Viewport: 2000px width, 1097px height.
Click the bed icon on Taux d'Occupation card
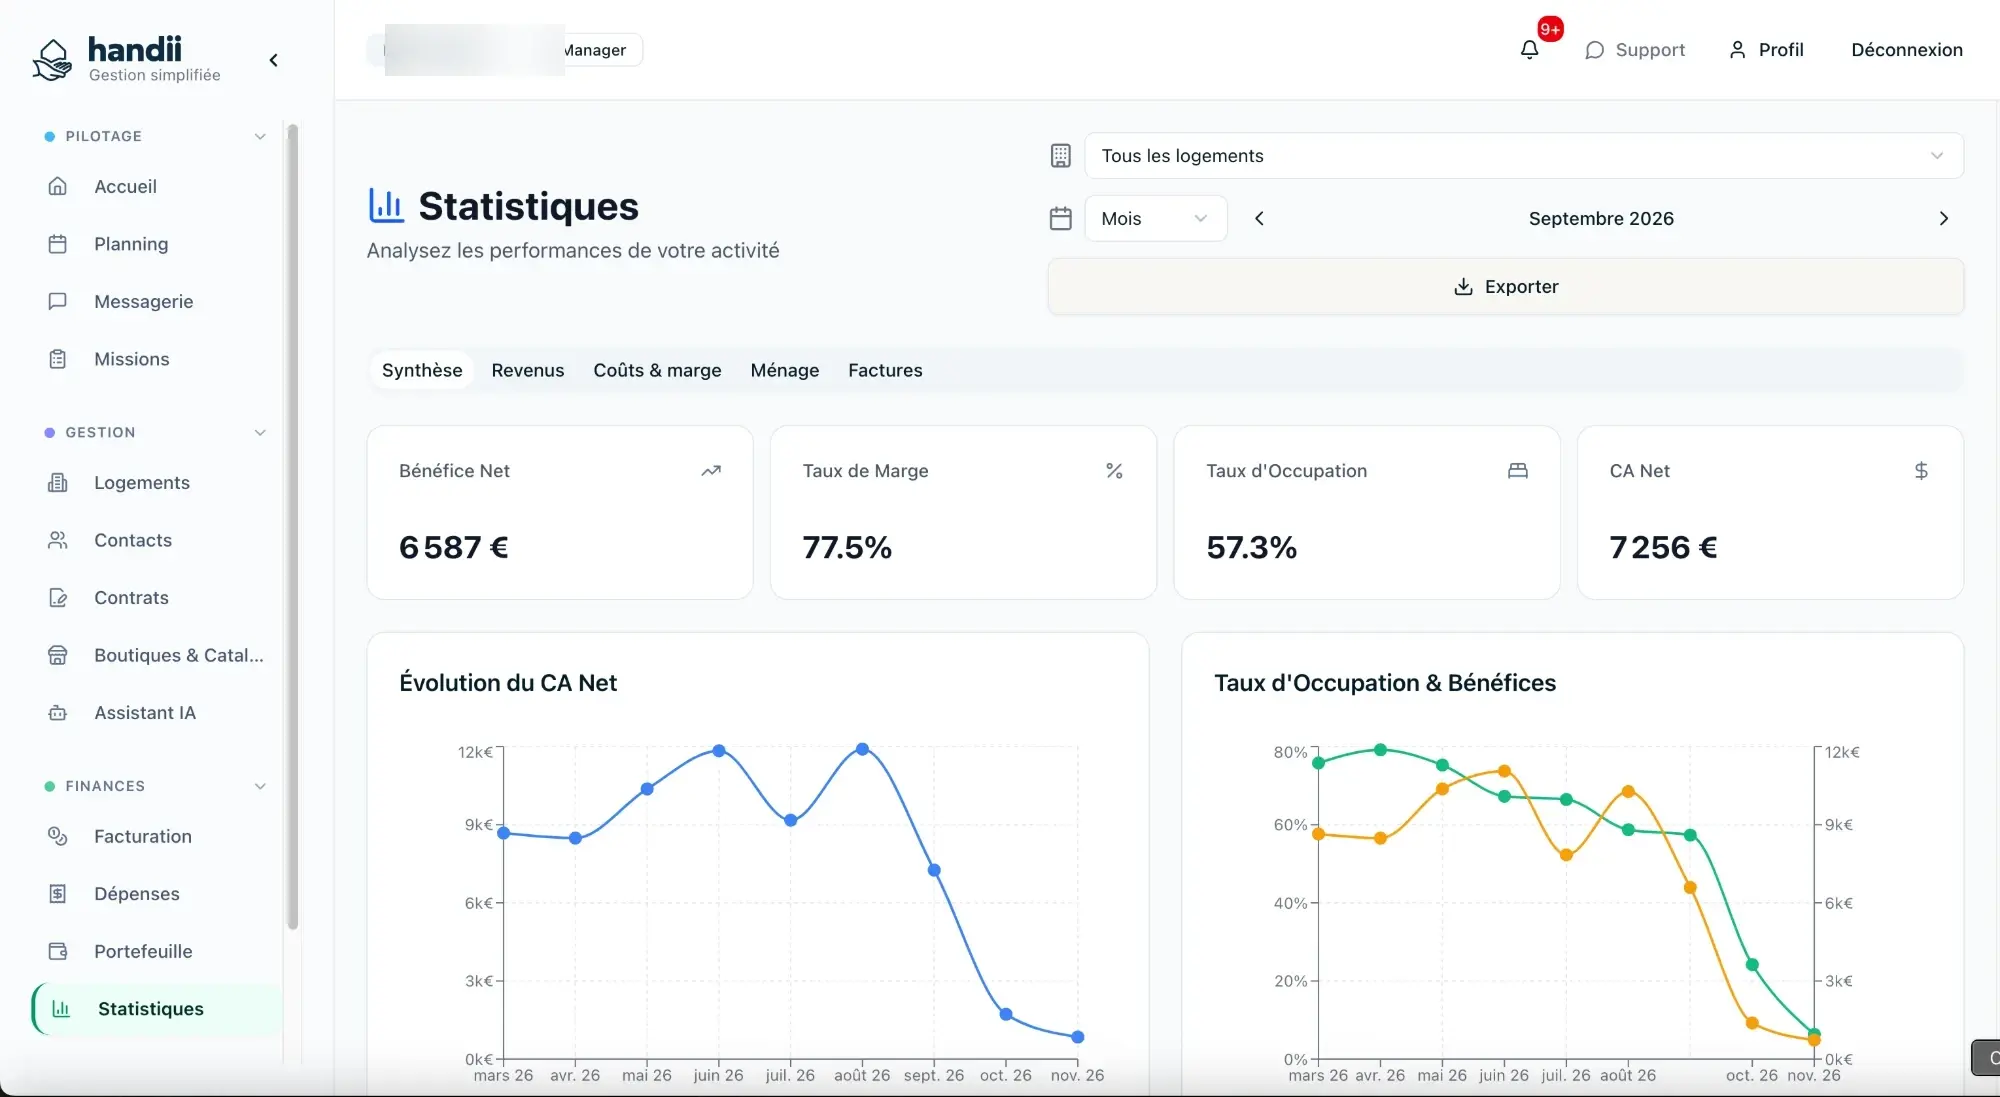click(x=1518, y=471)
